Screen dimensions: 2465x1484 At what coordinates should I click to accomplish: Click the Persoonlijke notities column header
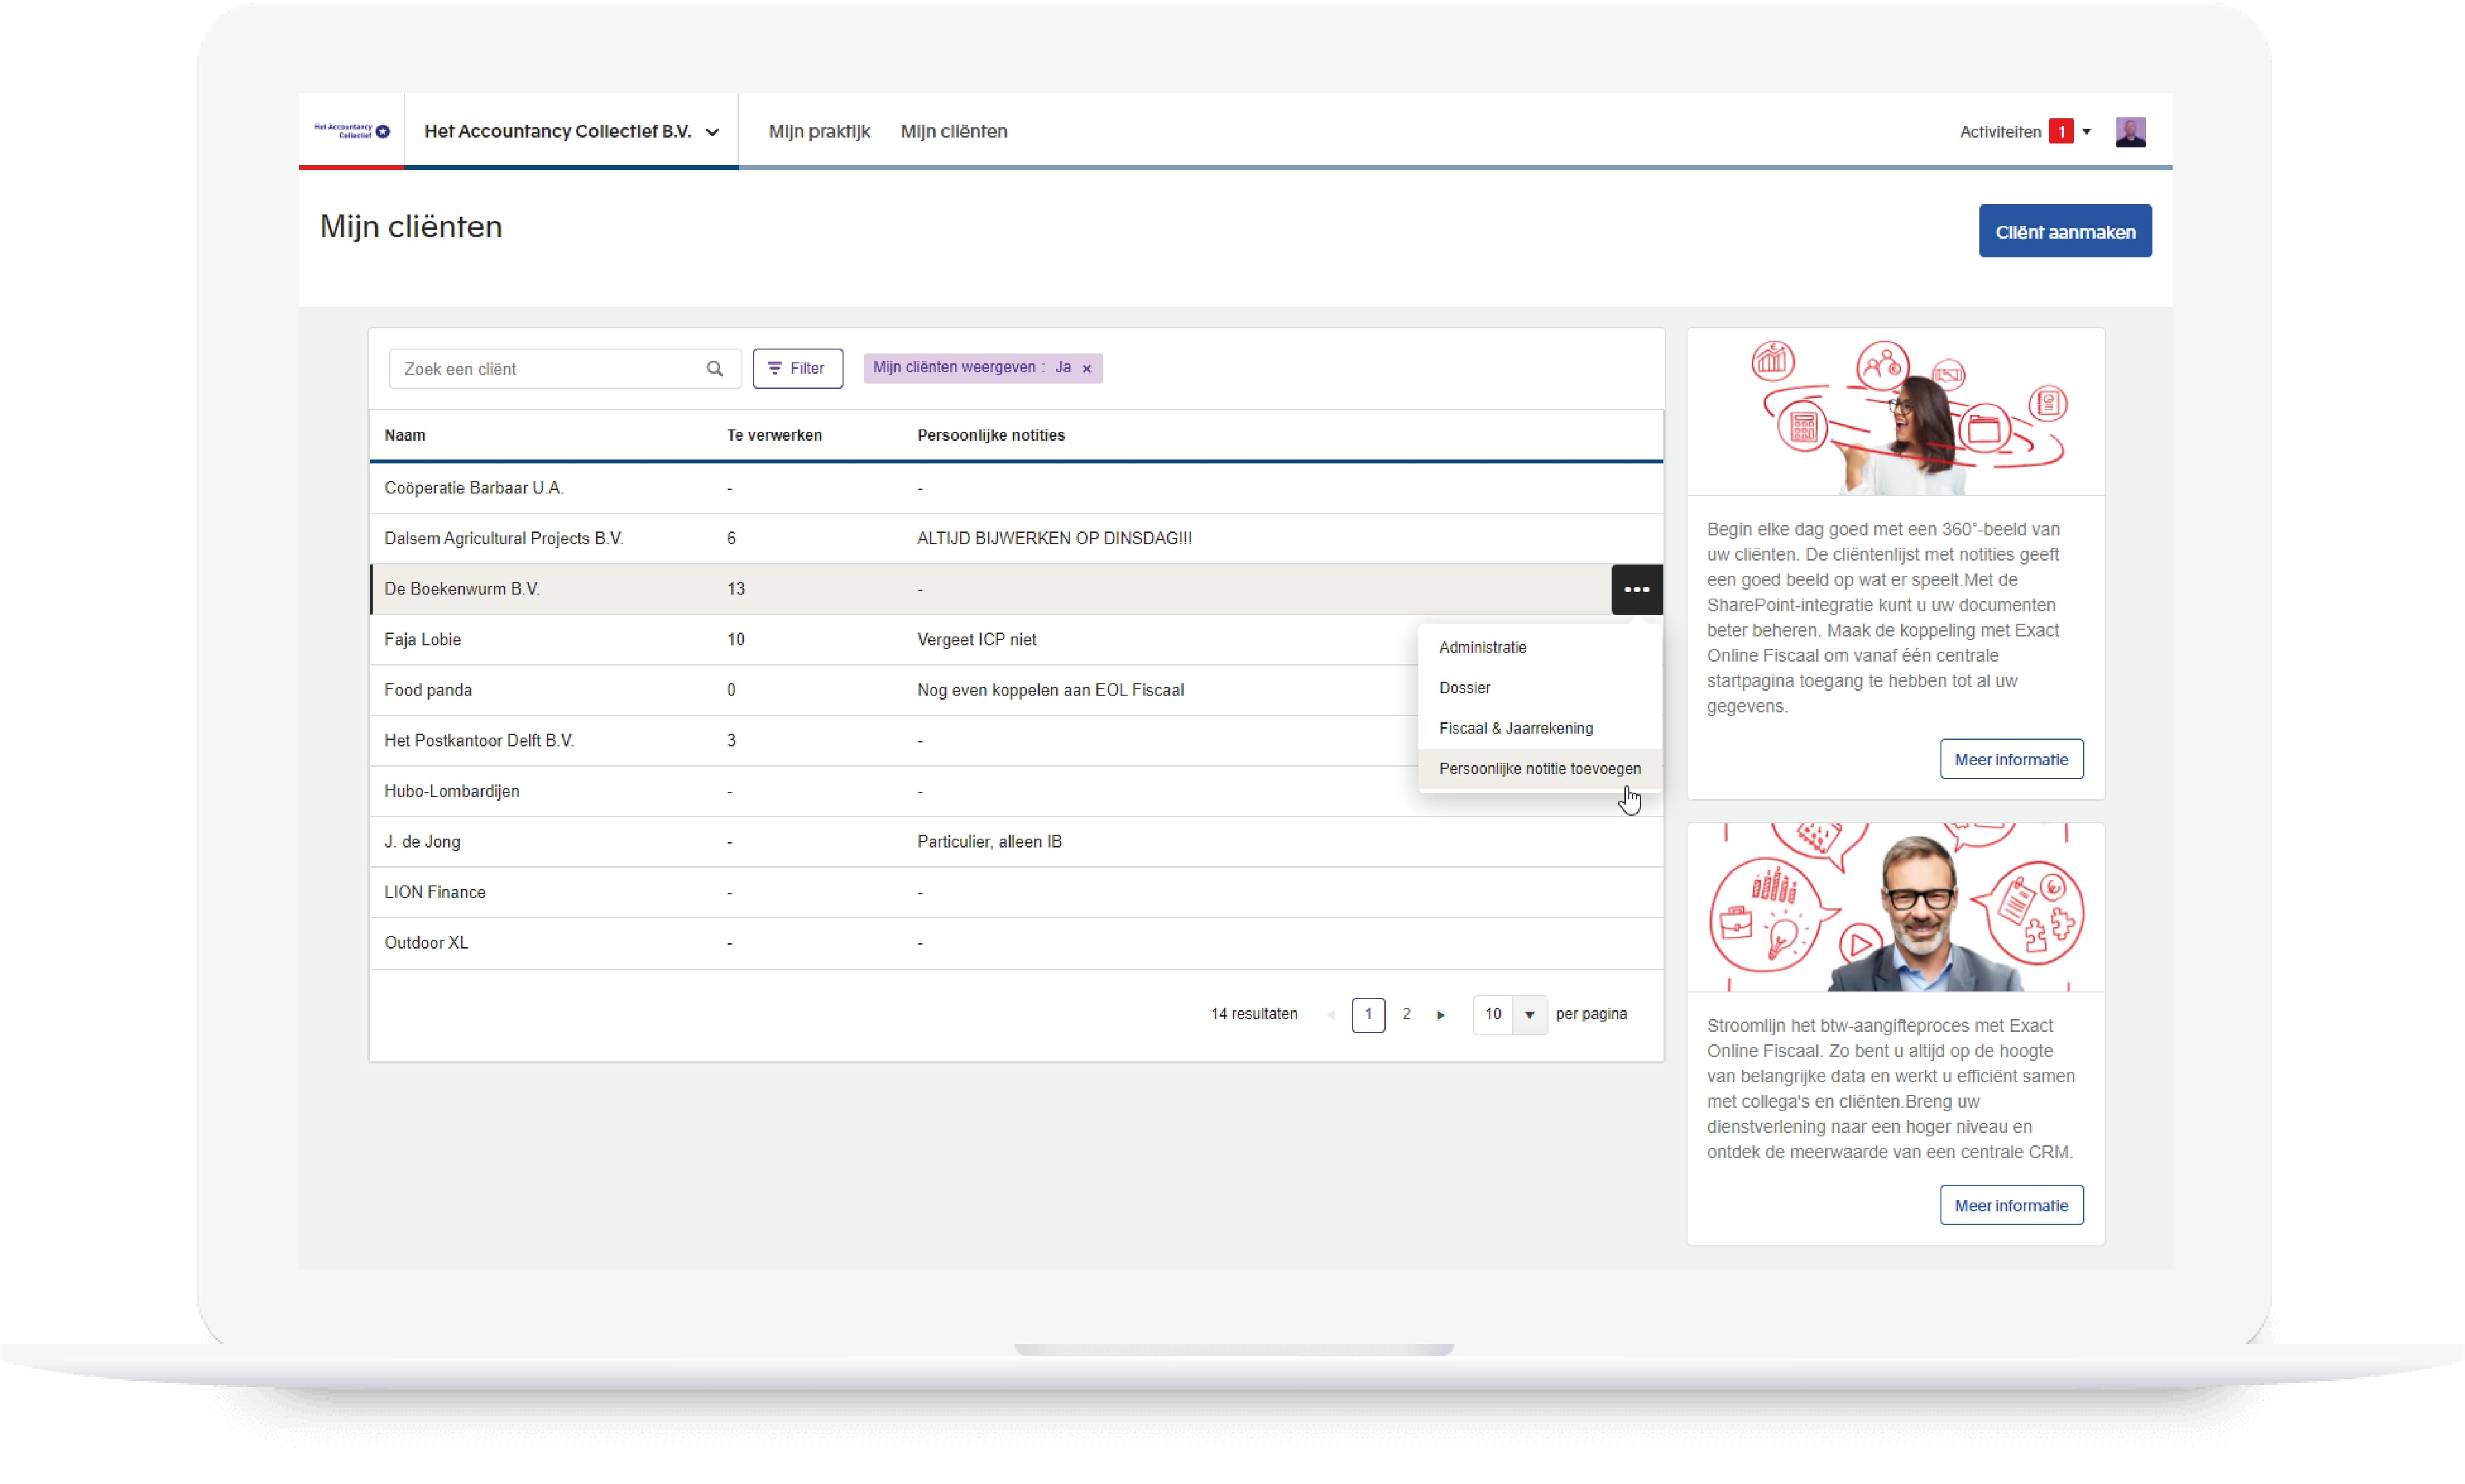click(991, 436)
